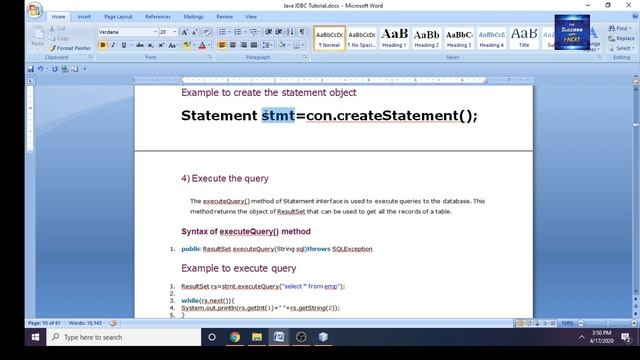Open the Font dialog launcher
Viewport: 640px width, 360px height.
(209, 58)
